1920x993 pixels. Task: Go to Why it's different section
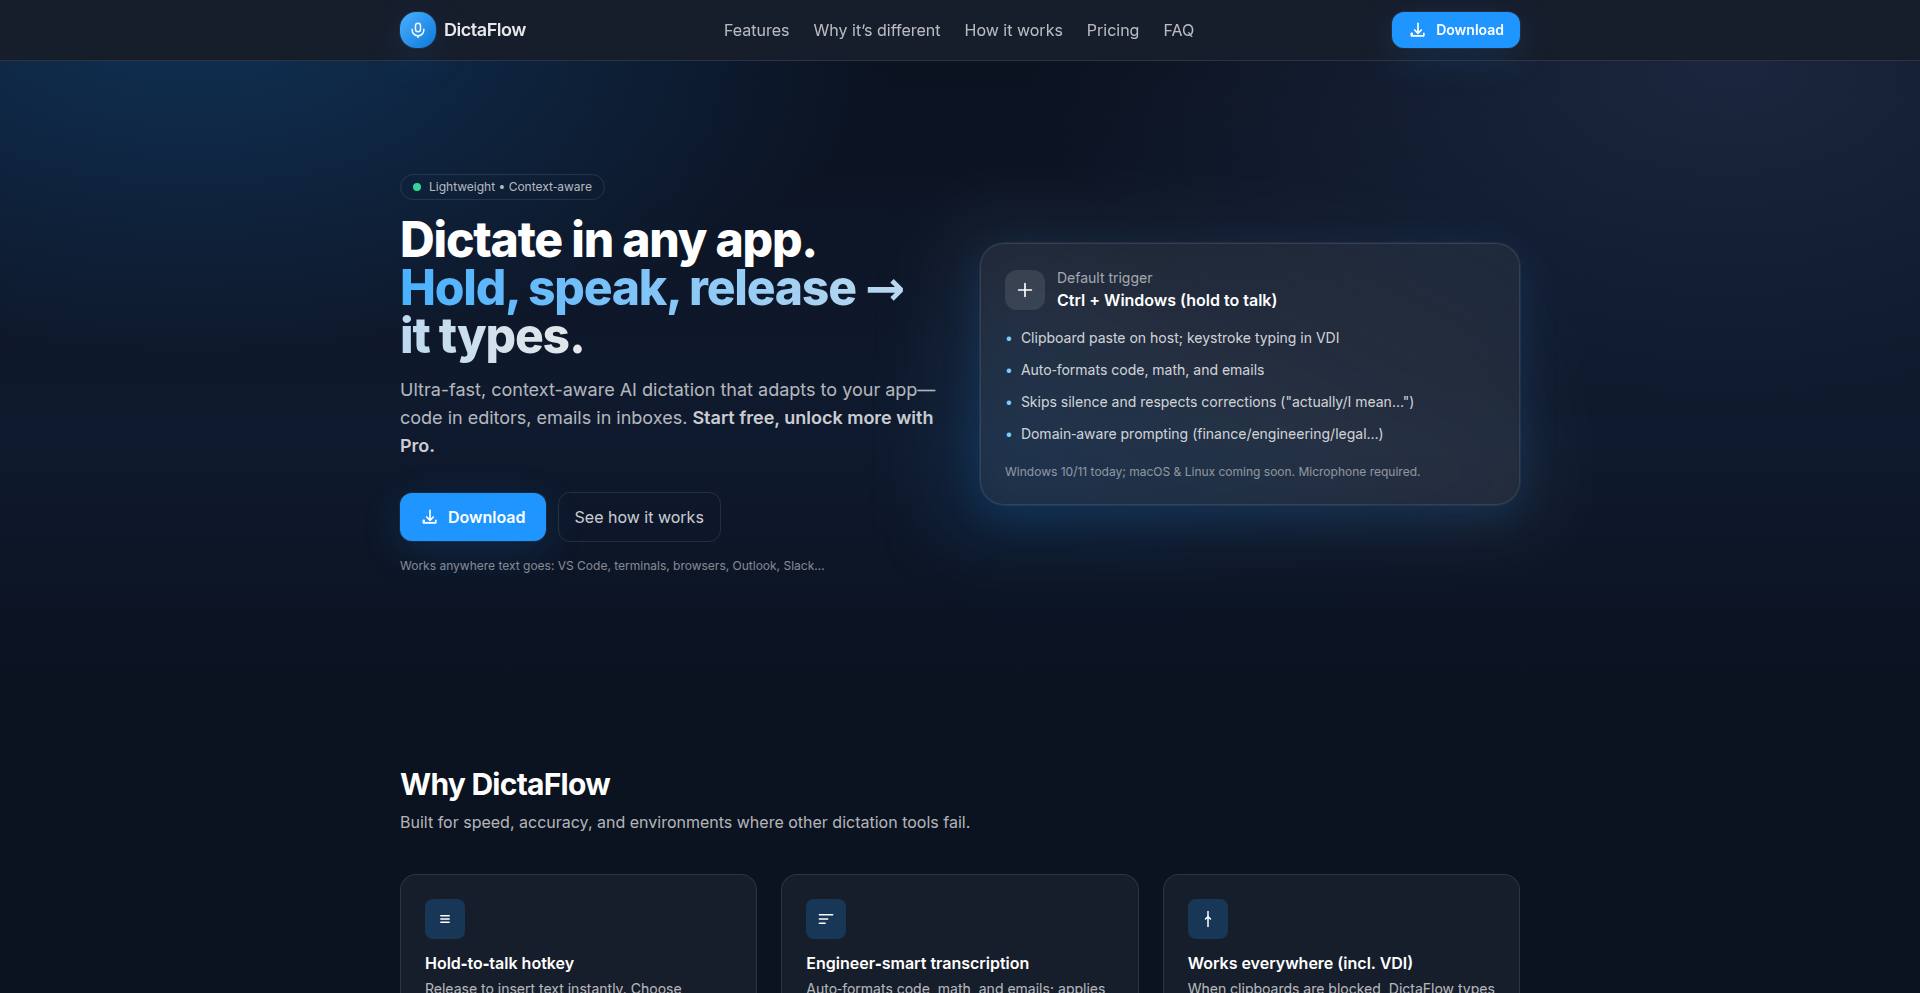[x=877, y=30]
